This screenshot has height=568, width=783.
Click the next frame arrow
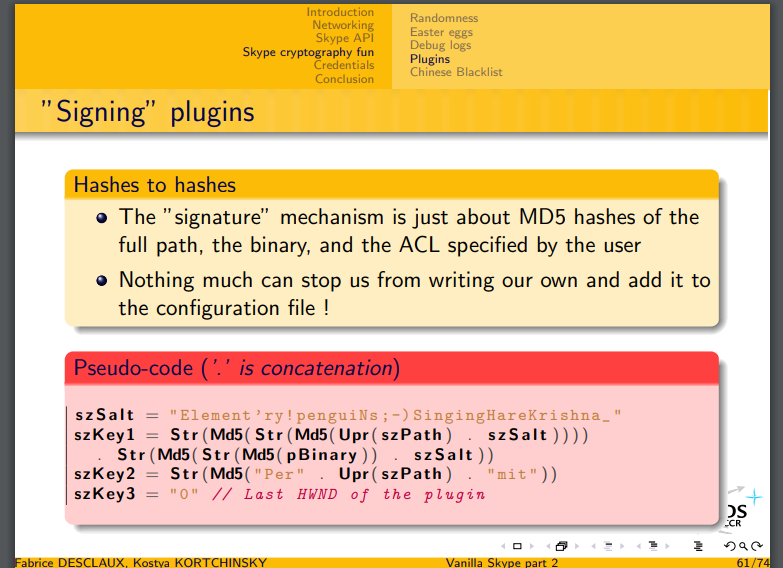(x=577, y=546)
